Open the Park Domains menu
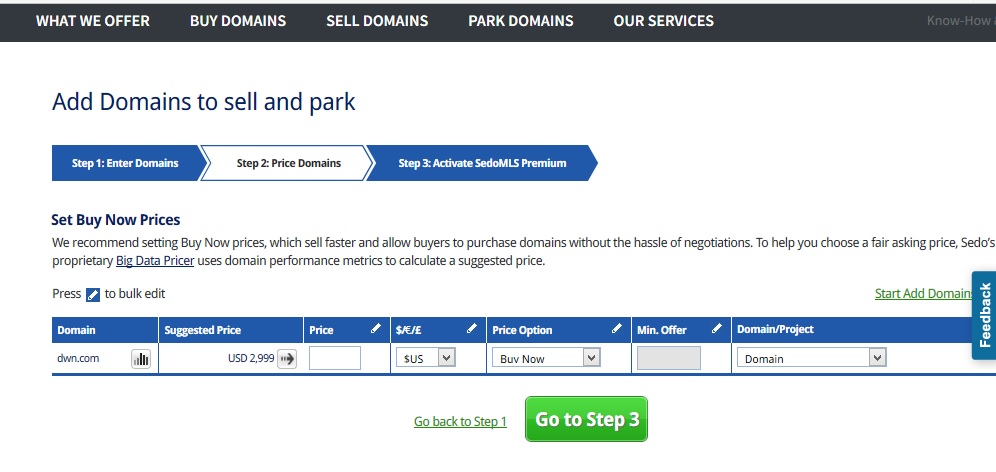The width and height of the screenshot is (996, 472). click(521, 21)
